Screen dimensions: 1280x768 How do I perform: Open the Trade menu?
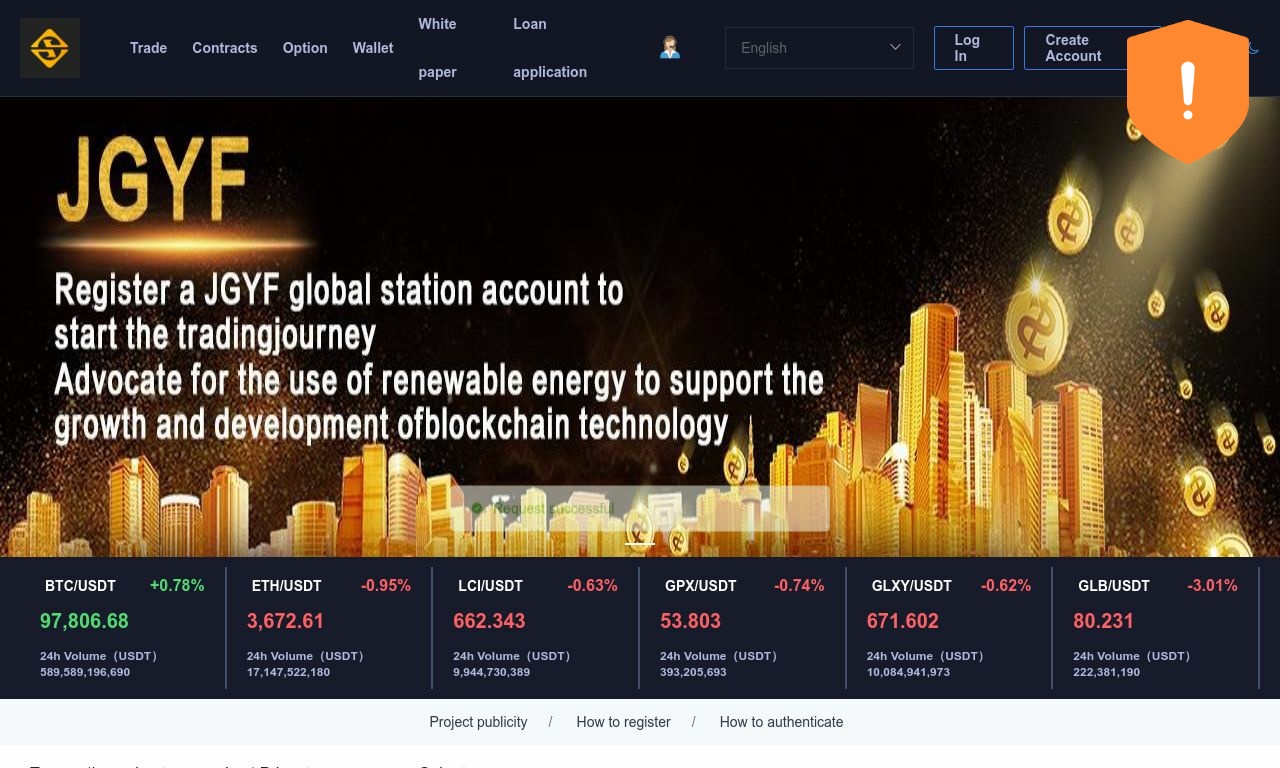point(148,48)
